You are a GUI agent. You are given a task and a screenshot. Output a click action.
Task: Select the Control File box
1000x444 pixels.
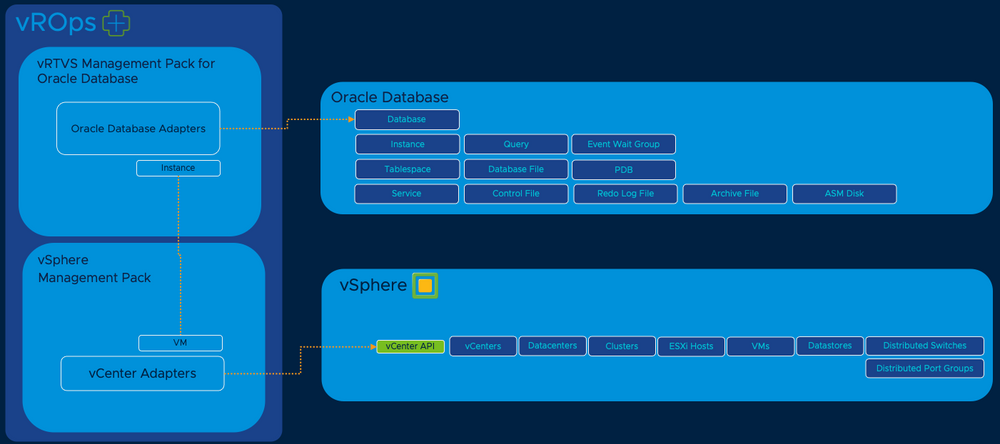(x=516, y=194)
